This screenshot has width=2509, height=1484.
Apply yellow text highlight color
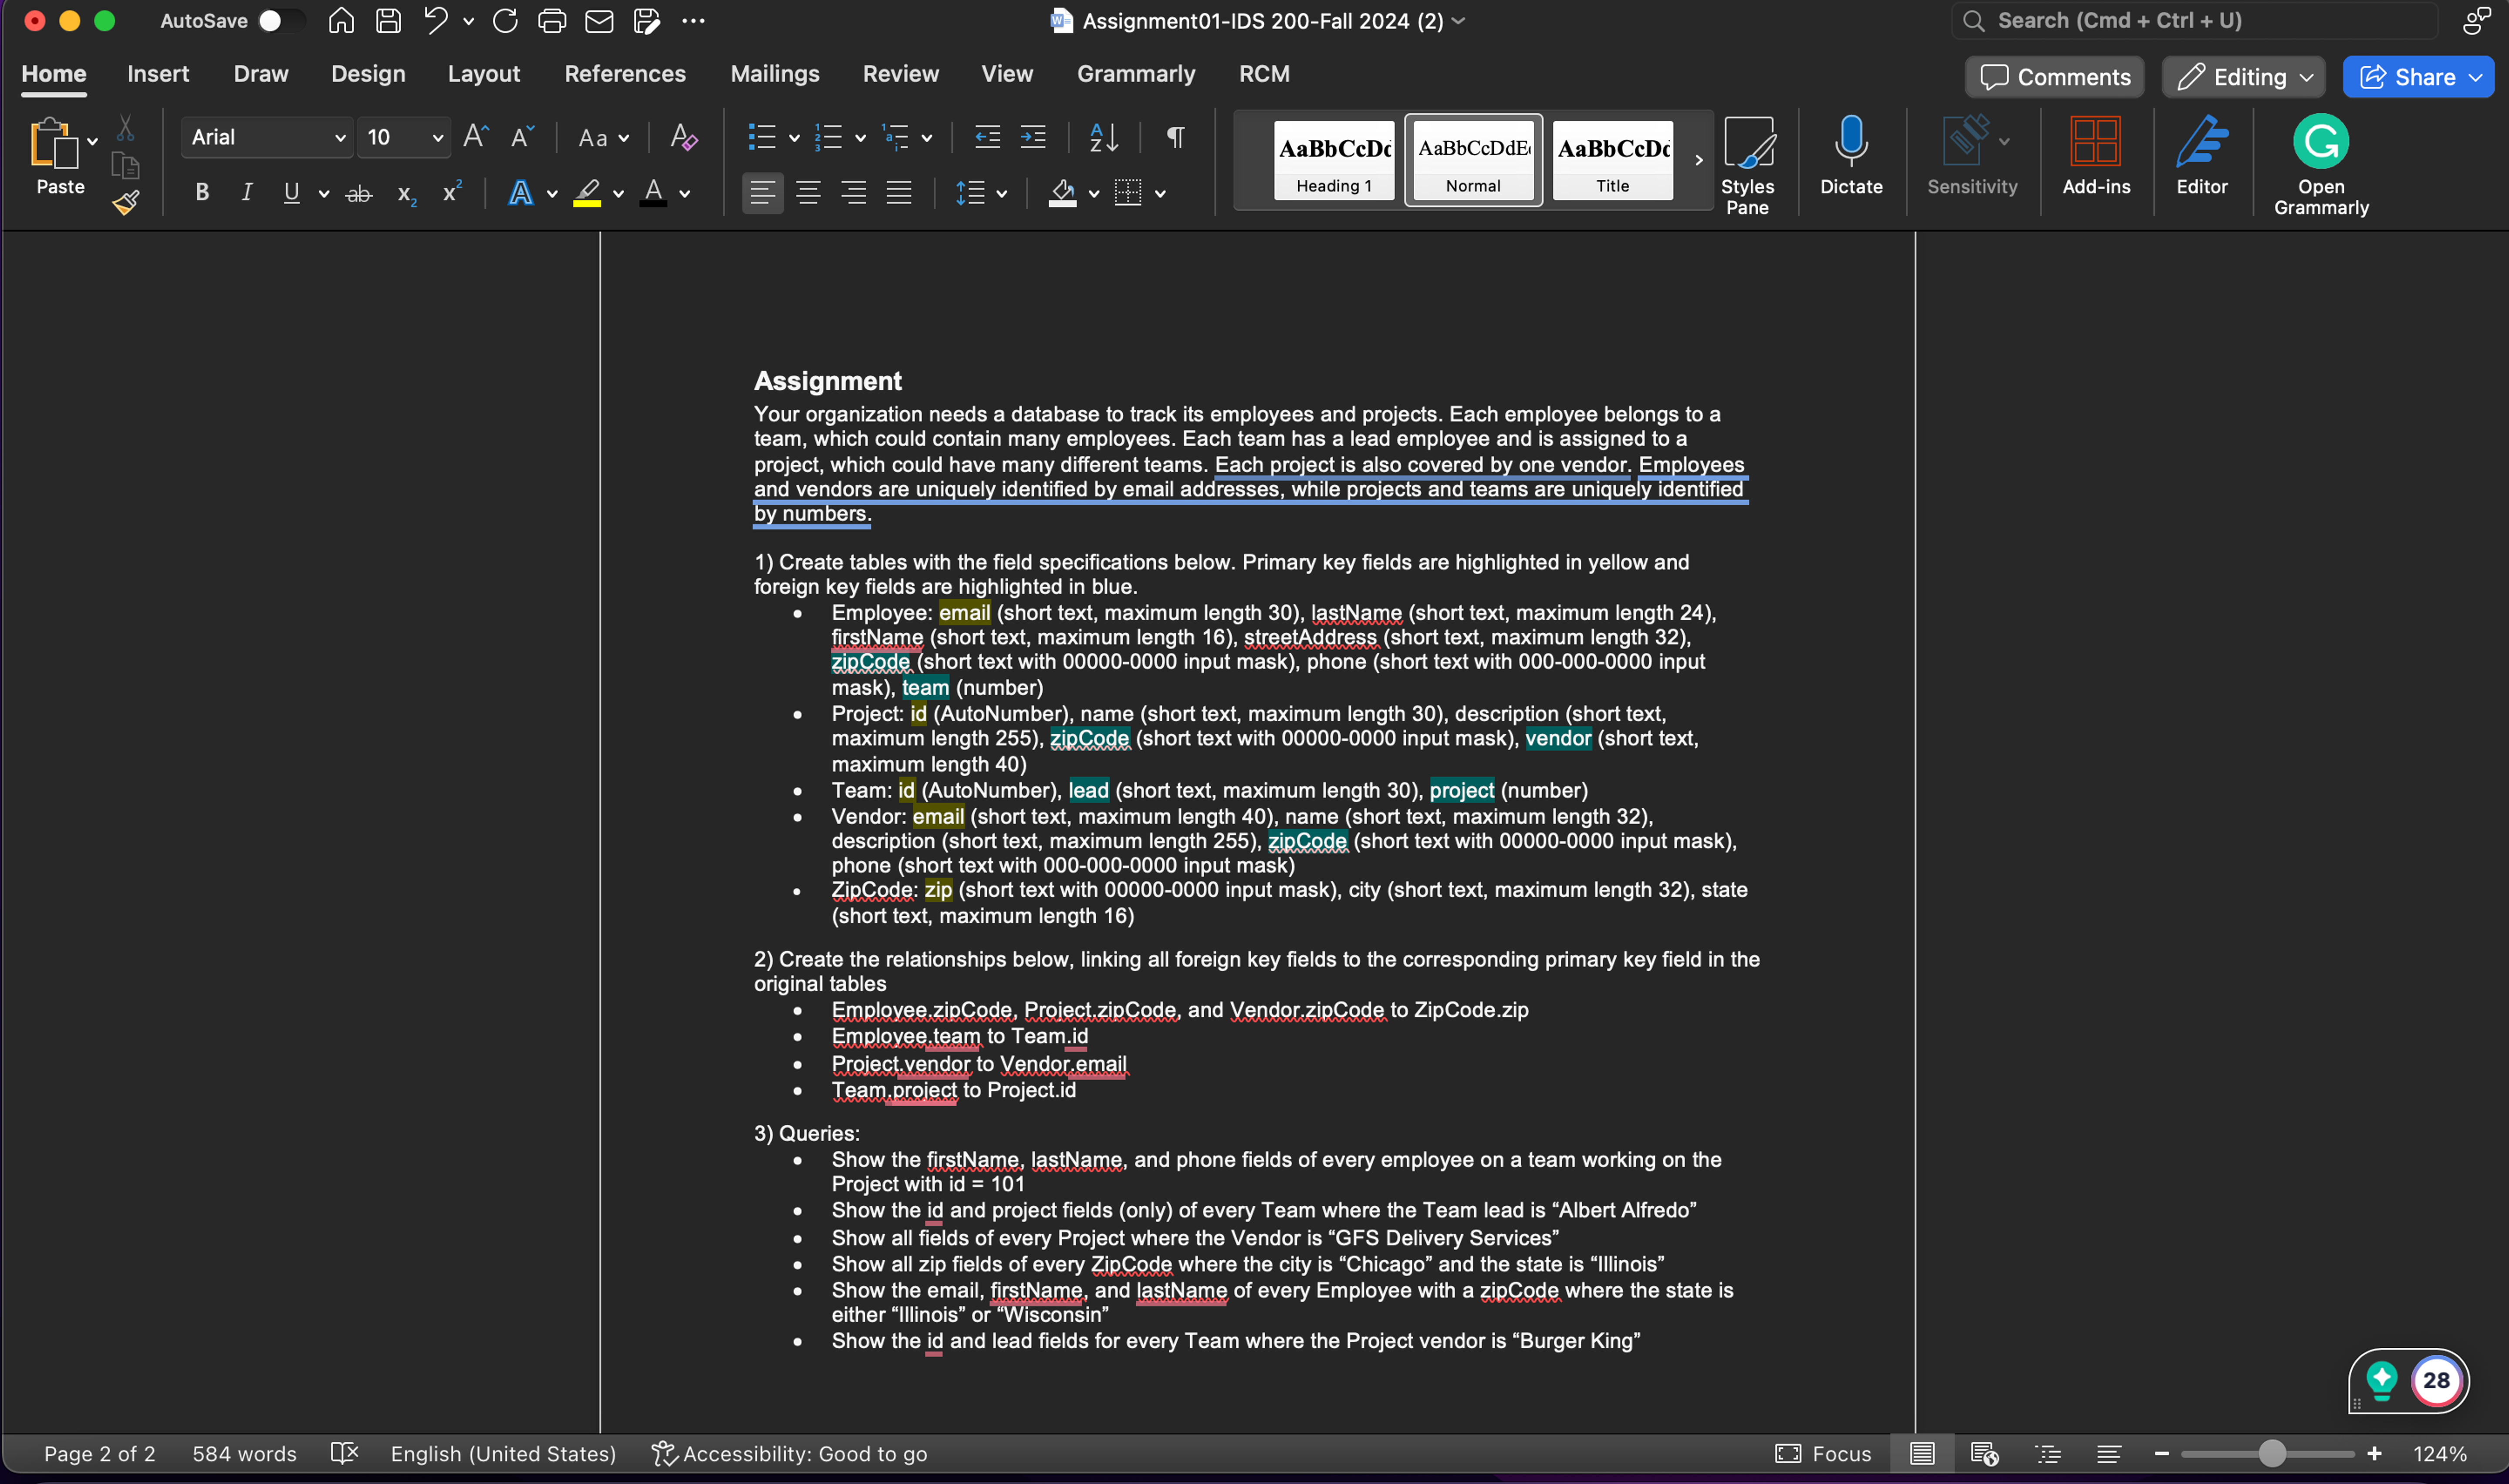(x=588, y=193)
